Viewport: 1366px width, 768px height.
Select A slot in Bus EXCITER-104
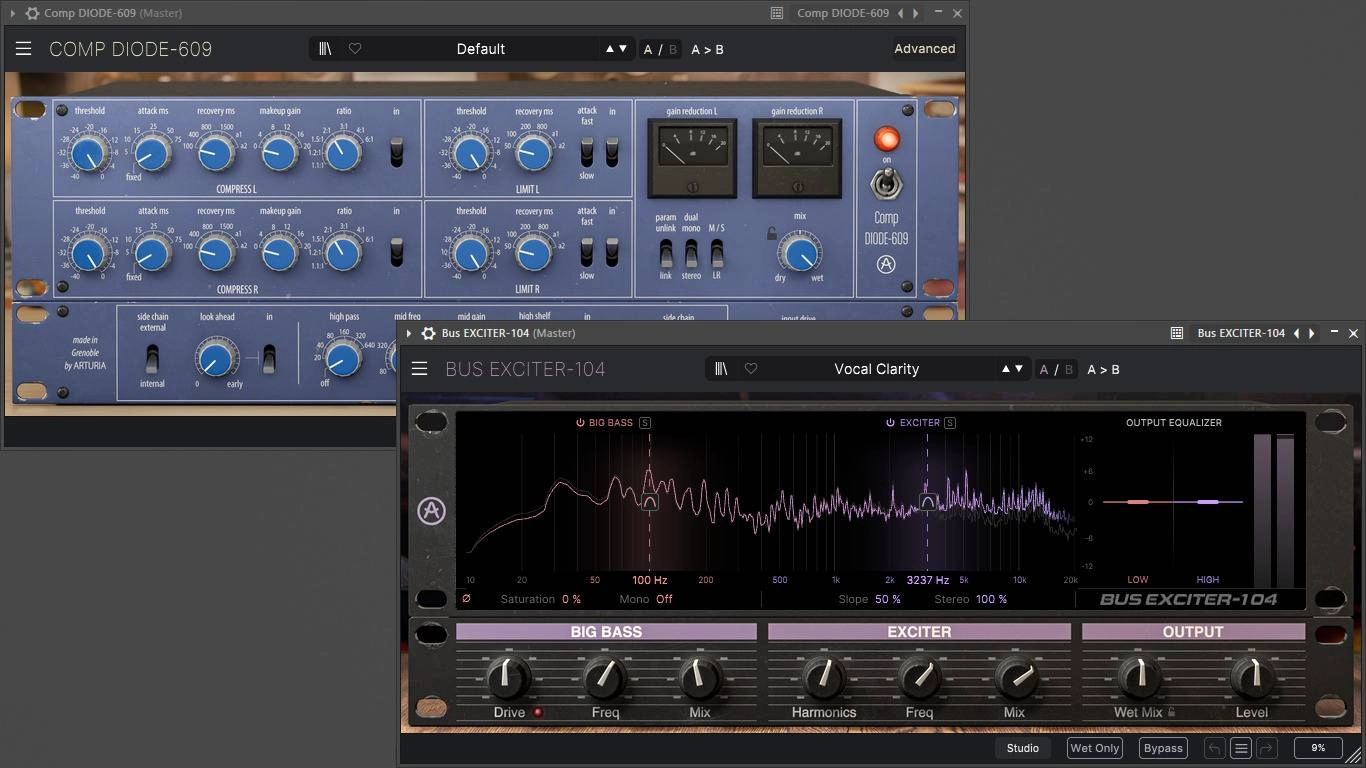click(x=1044, y=369)
